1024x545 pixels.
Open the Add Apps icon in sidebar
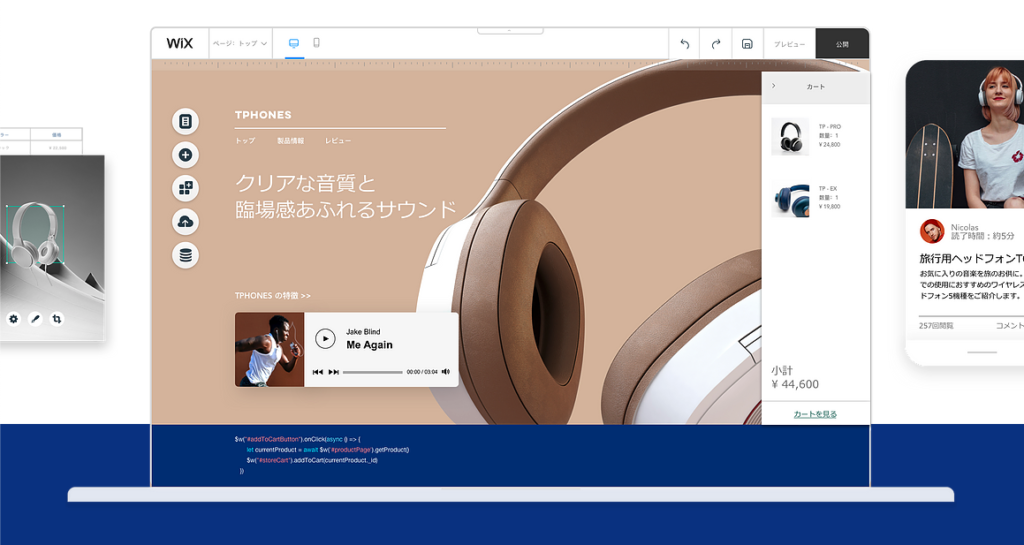click(x=185, y=188)
